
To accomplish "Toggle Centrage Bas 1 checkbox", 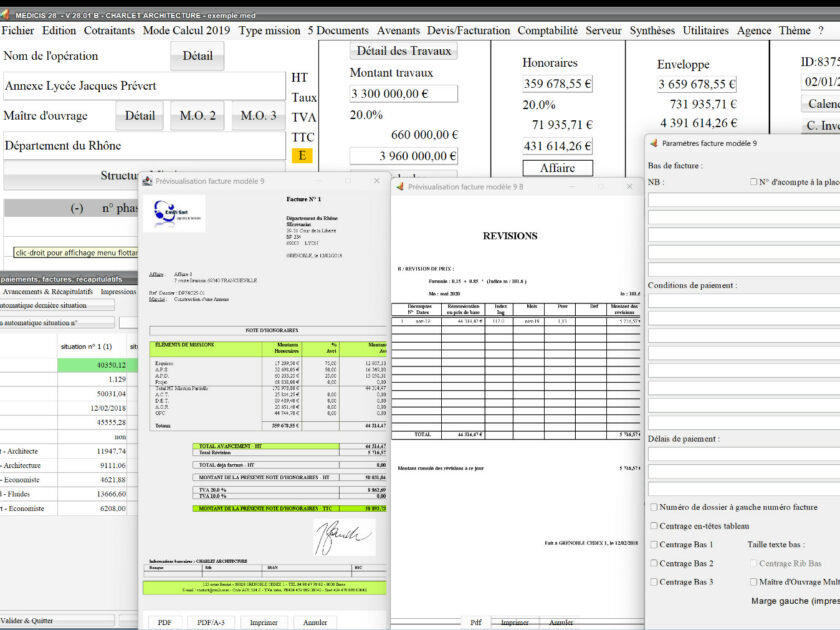I will click(x=654, y=544).
